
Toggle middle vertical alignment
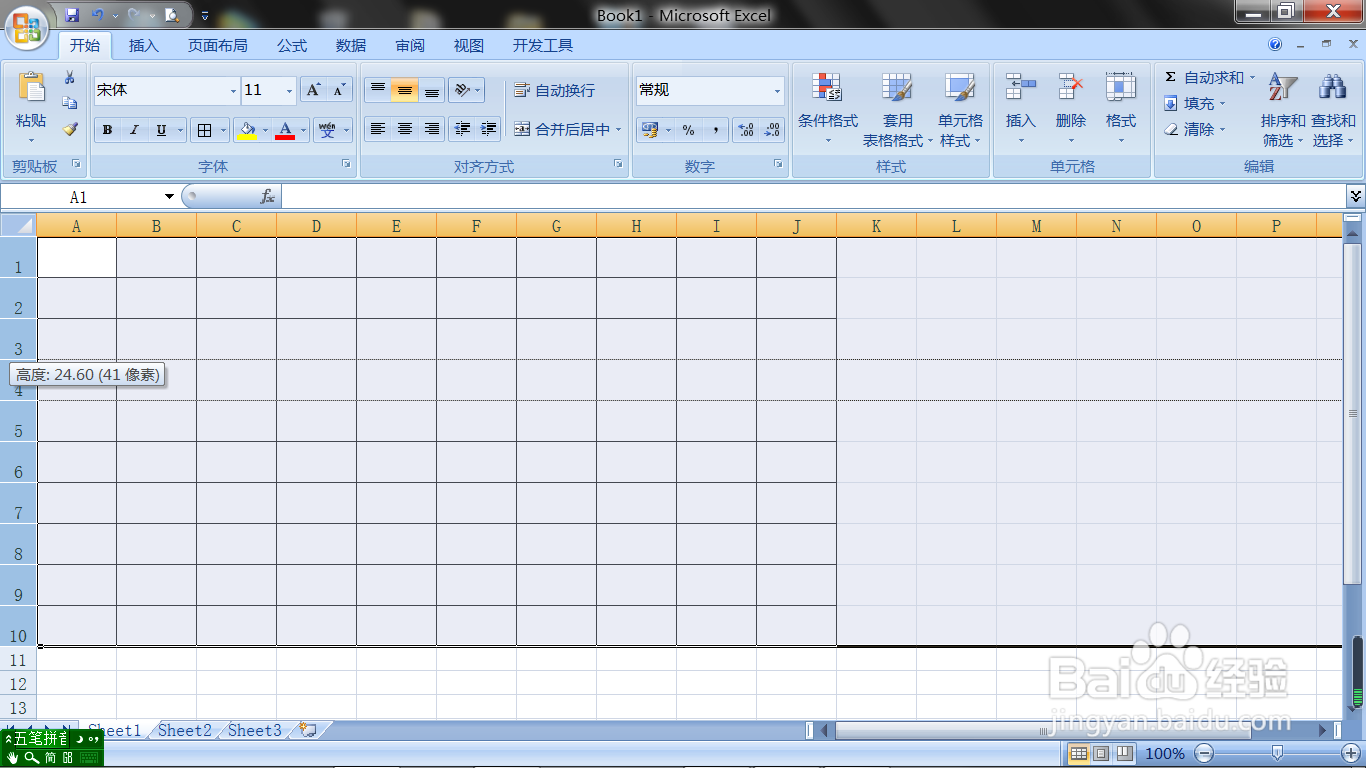(404, 90)
